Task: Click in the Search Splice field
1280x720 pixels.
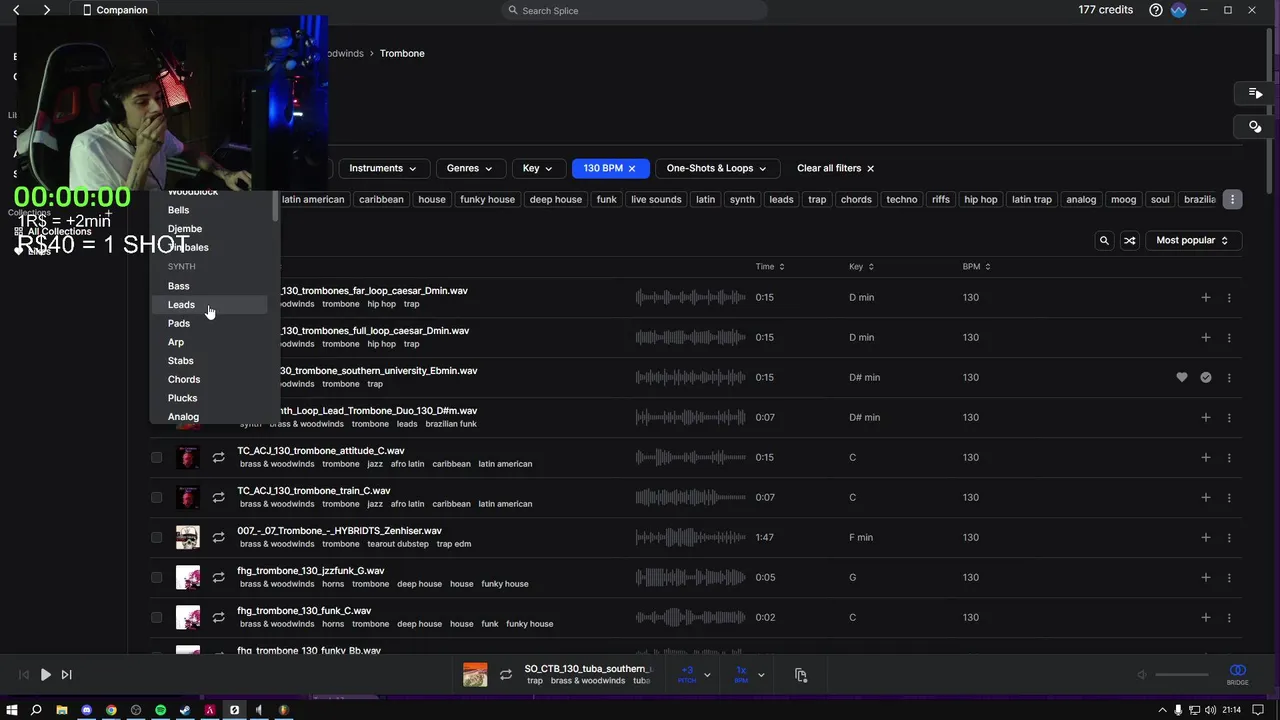Action: tap(634, 10)
